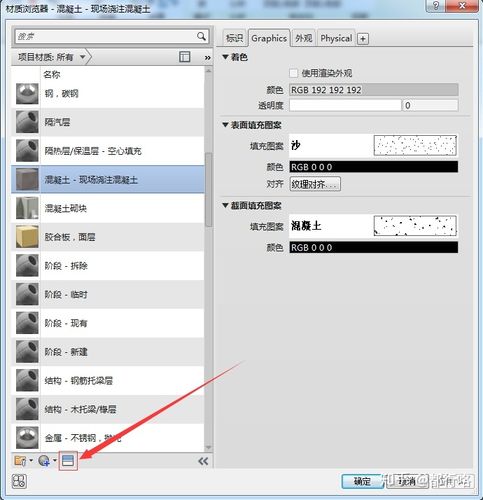Collapse the 表面填充图案 section

coord(225,125)
